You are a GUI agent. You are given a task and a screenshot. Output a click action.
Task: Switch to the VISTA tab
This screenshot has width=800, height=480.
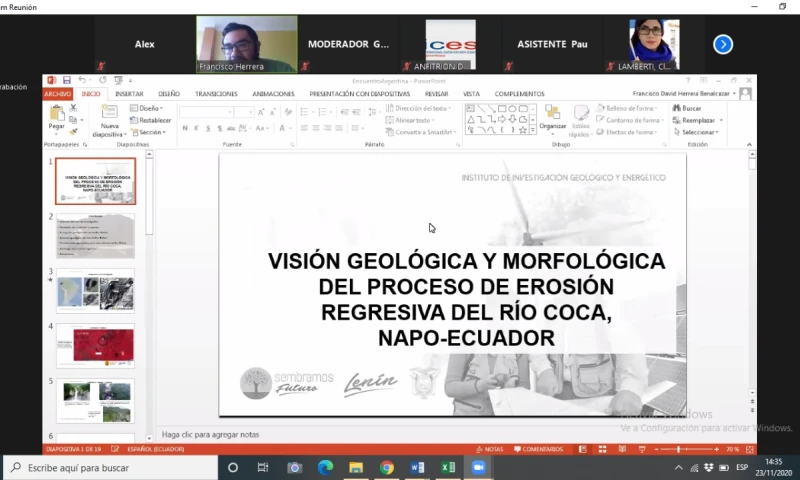[471, 94]
